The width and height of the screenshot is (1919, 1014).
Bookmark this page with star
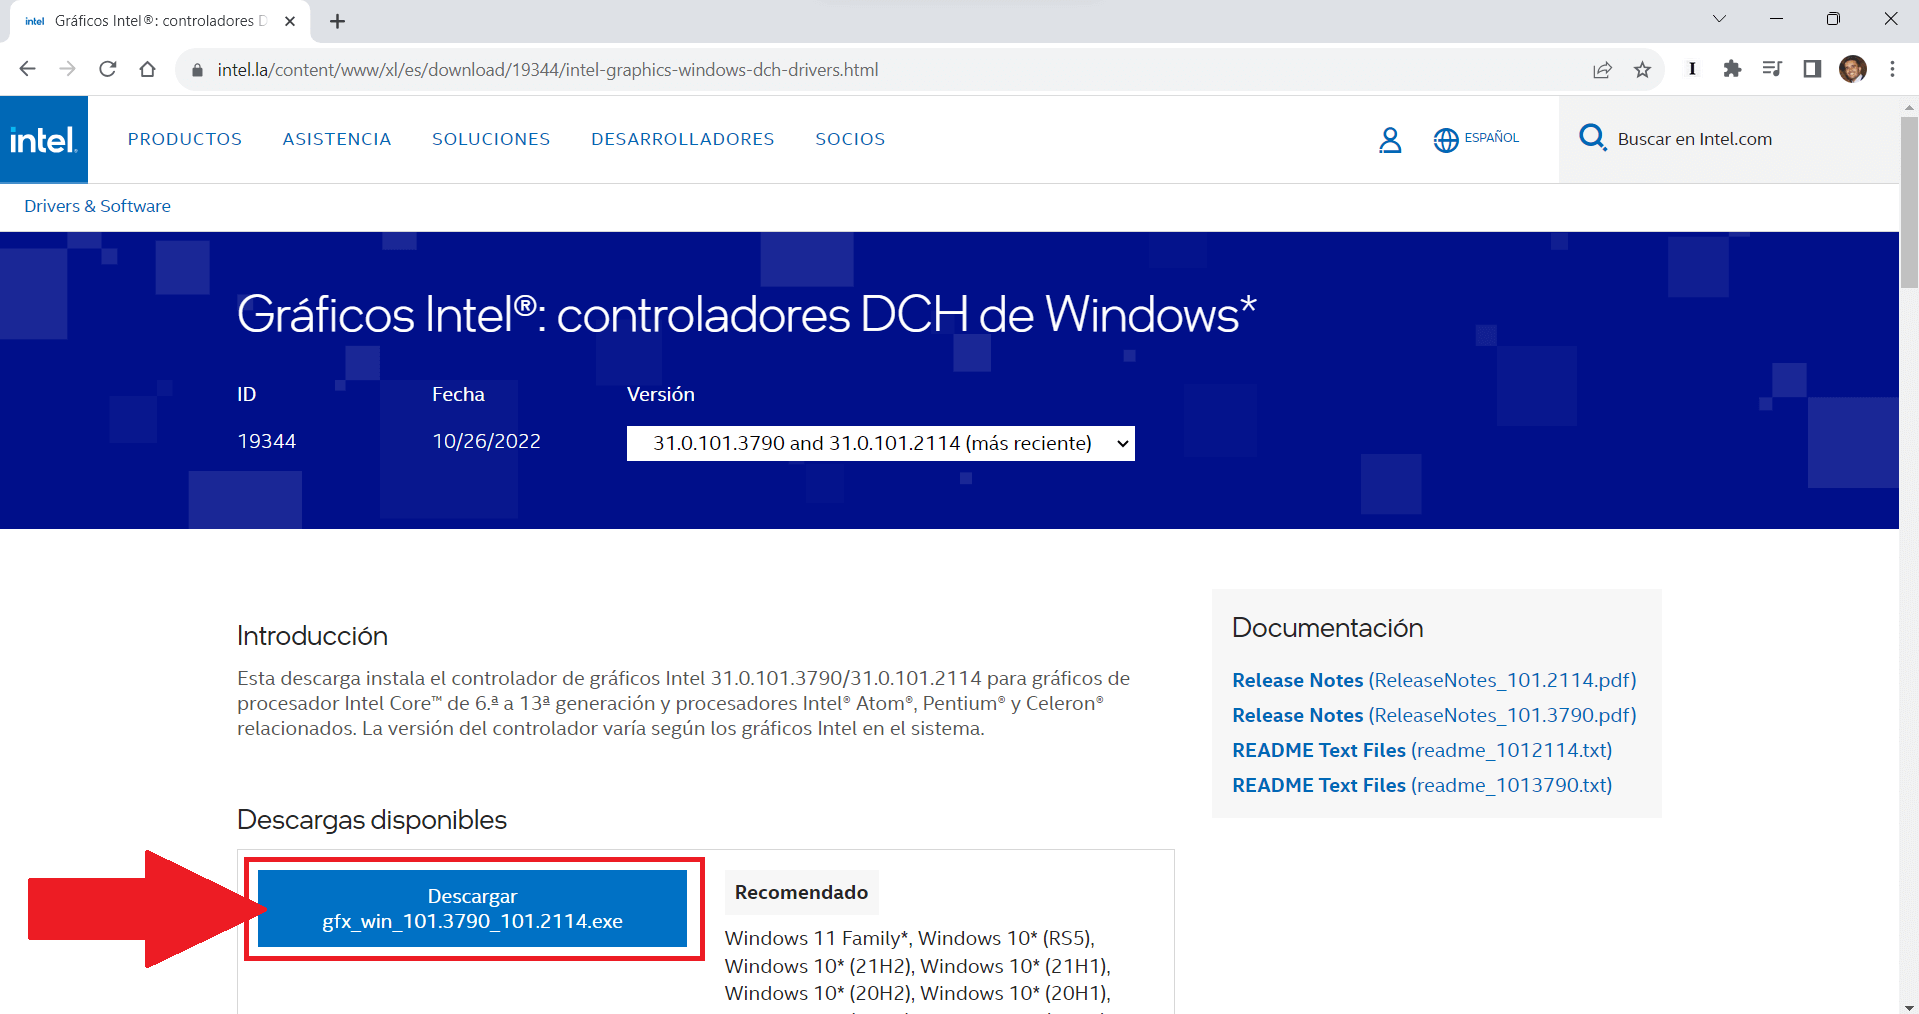coord(1642,69)
